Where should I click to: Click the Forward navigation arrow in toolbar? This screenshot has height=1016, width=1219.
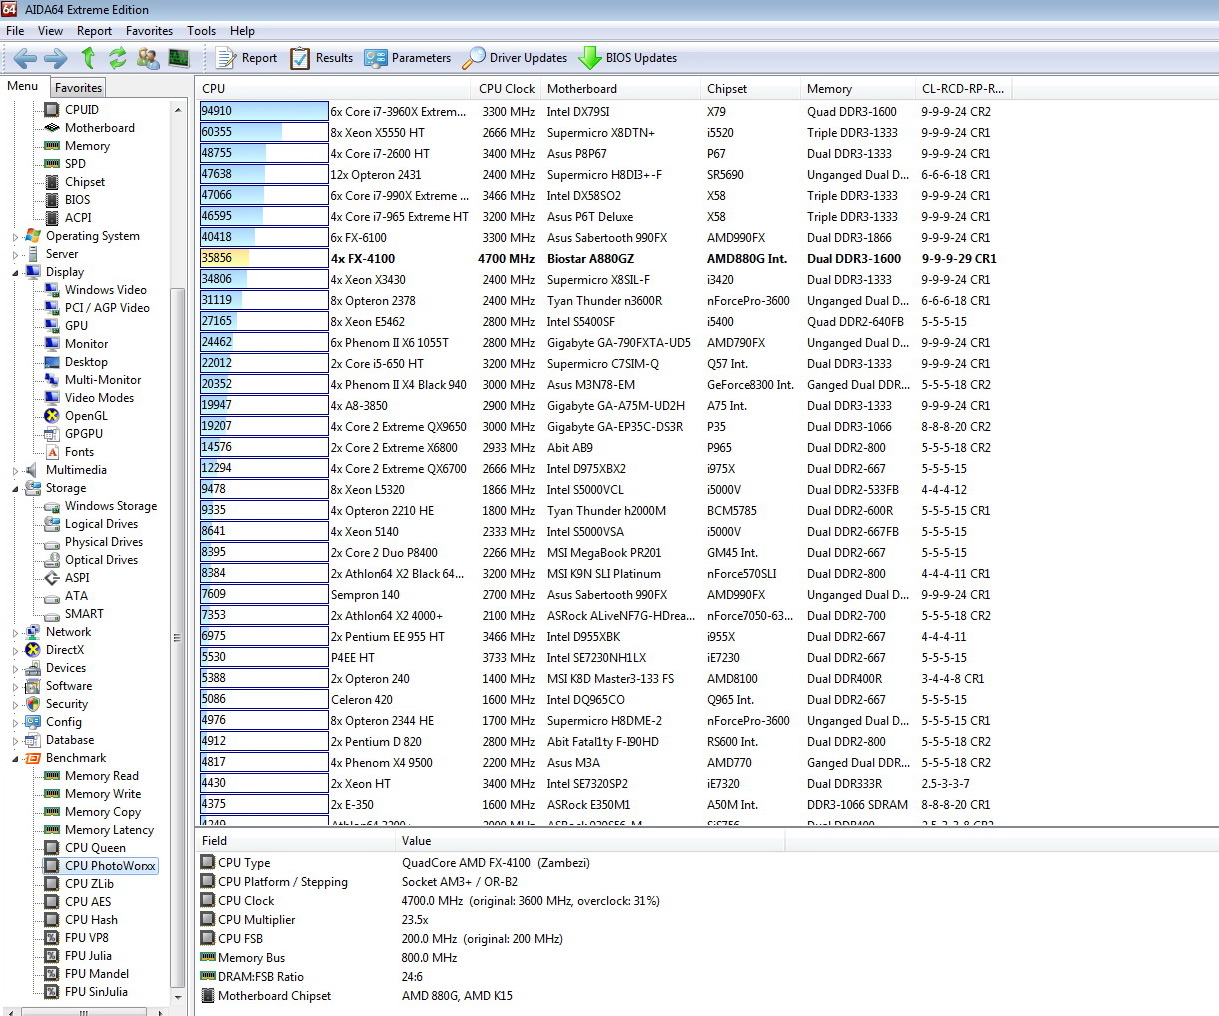(56, 58)
